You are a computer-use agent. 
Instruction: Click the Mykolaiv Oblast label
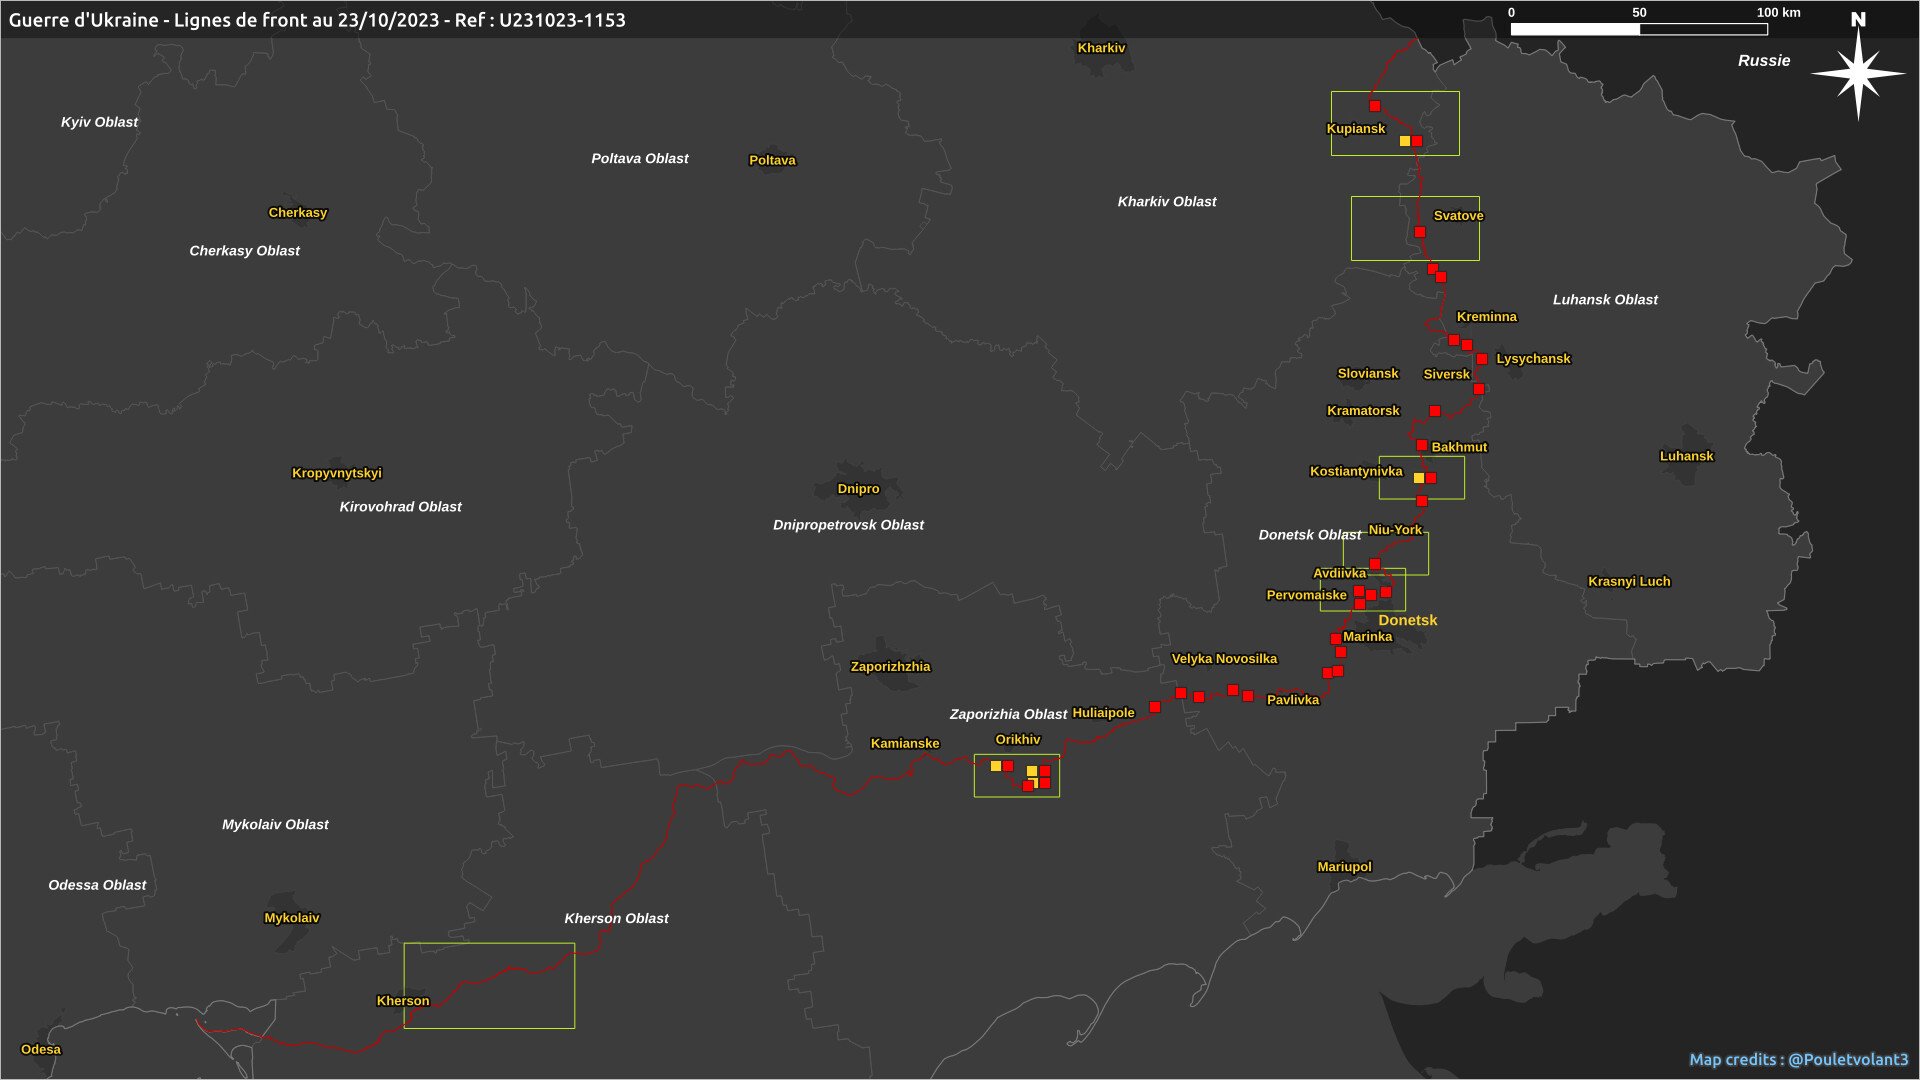tap(275, 825)
